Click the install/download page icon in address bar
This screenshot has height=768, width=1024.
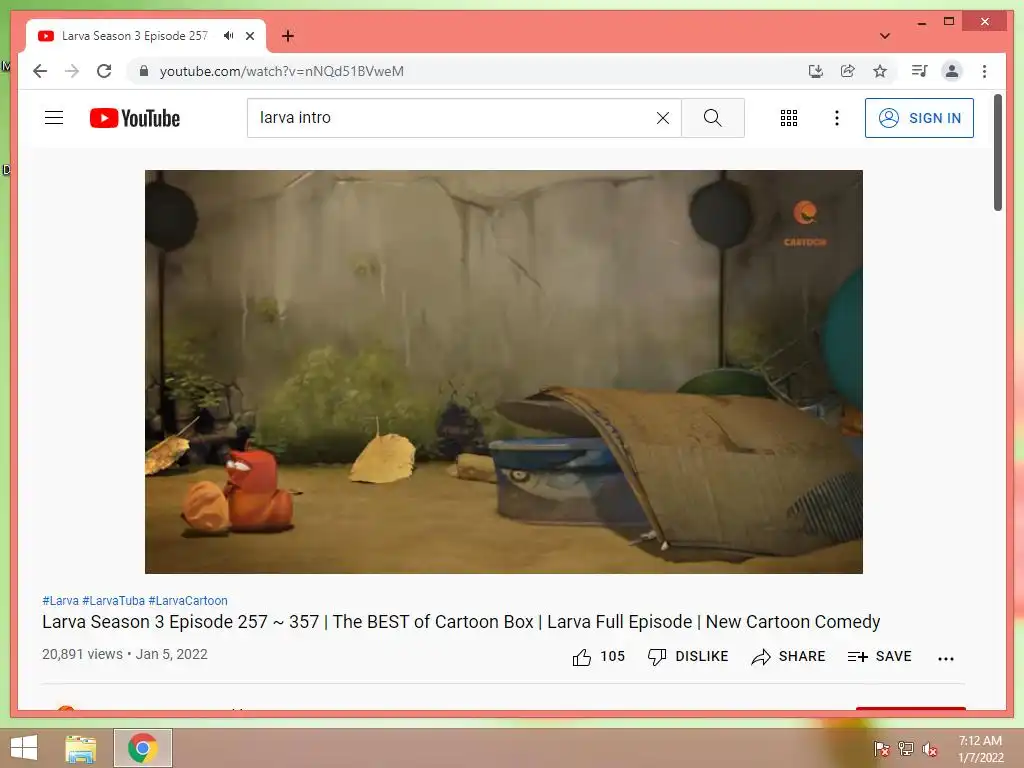(816, 71)
